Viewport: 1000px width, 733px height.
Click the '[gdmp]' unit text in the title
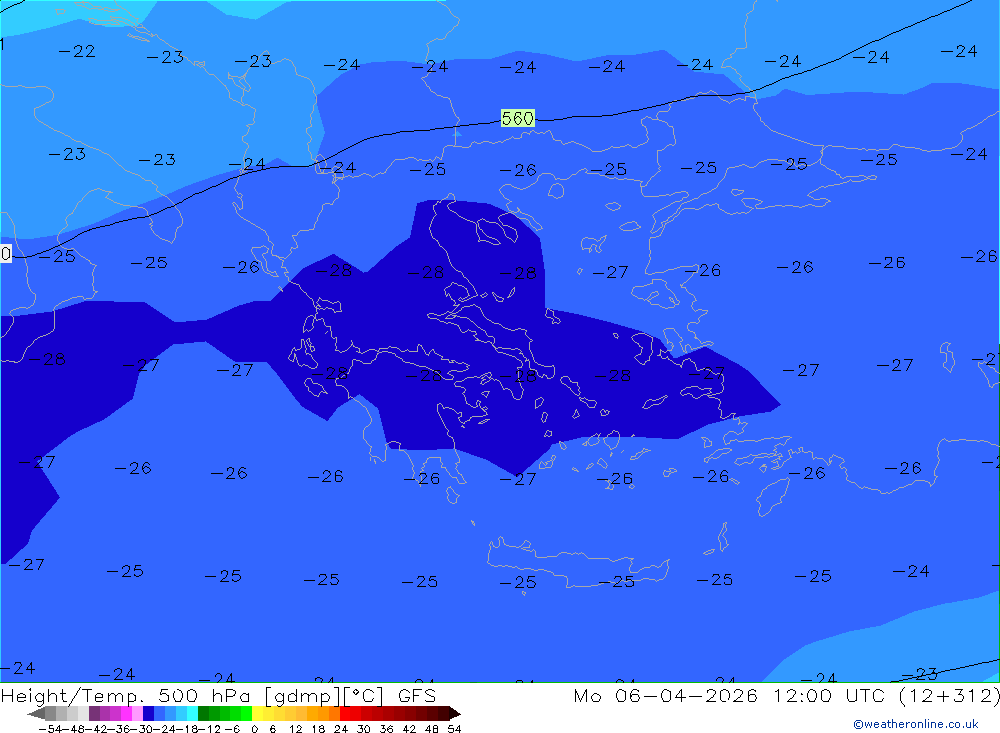pos(303,696)
